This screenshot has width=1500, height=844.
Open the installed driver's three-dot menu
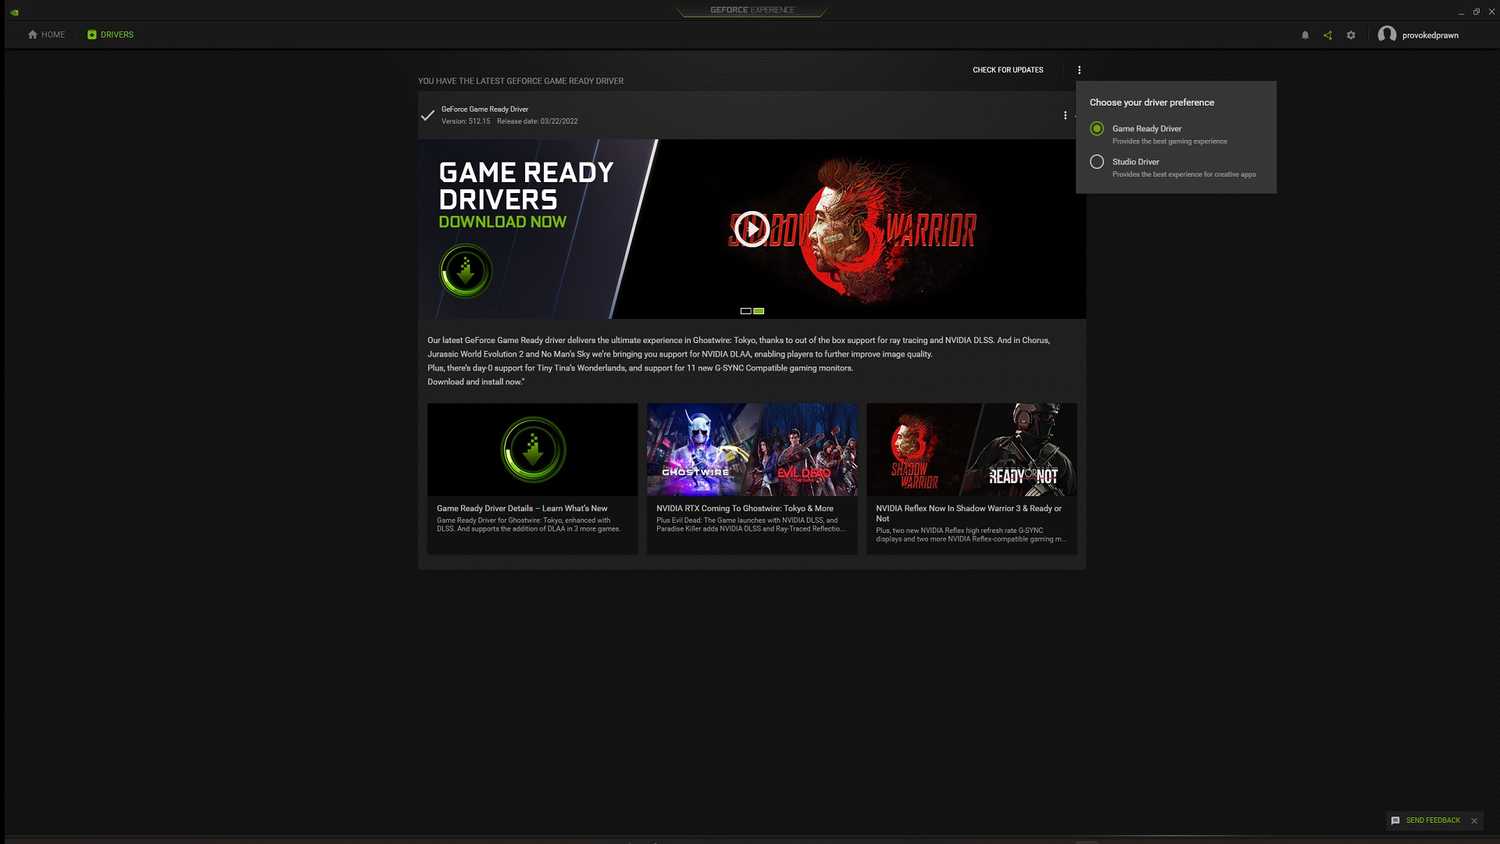(1065, 115)
